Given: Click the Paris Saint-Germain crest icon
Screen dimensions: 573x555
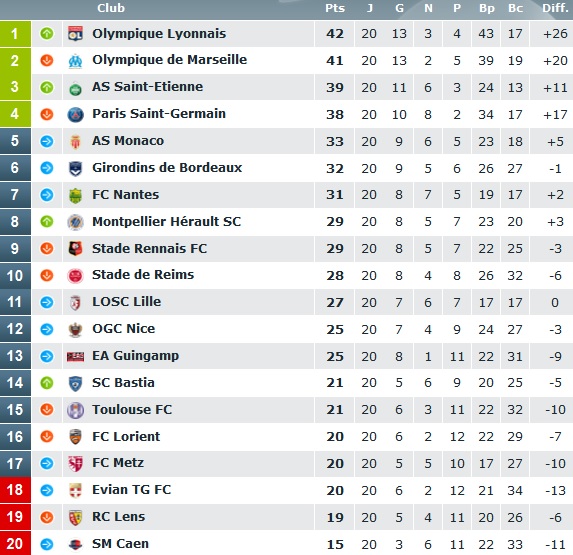Looking at the screenshot, I should [x=75, y=114].
